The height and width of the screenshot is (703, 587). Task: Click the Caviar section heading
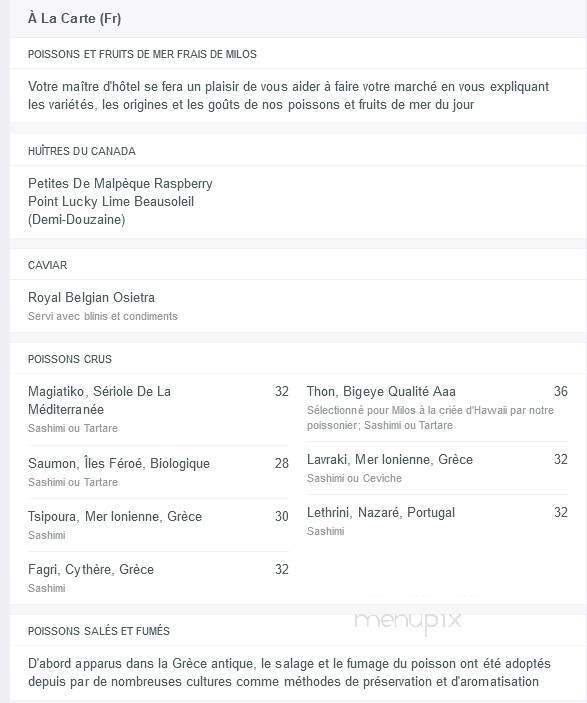[x=48, y=265]
